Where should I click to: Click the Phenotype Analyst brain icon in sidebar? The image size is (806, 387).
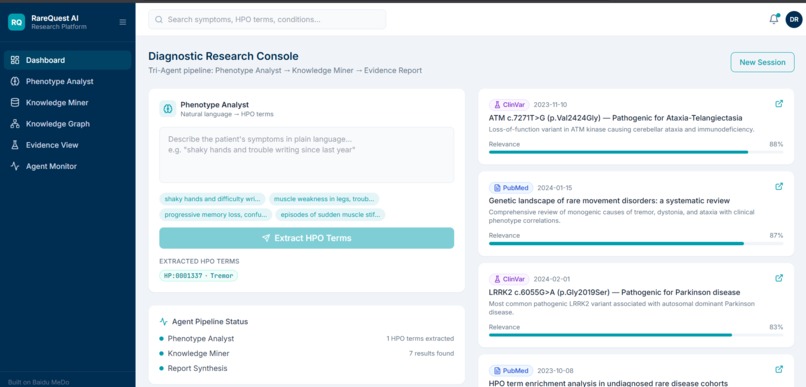pos(15,81)
